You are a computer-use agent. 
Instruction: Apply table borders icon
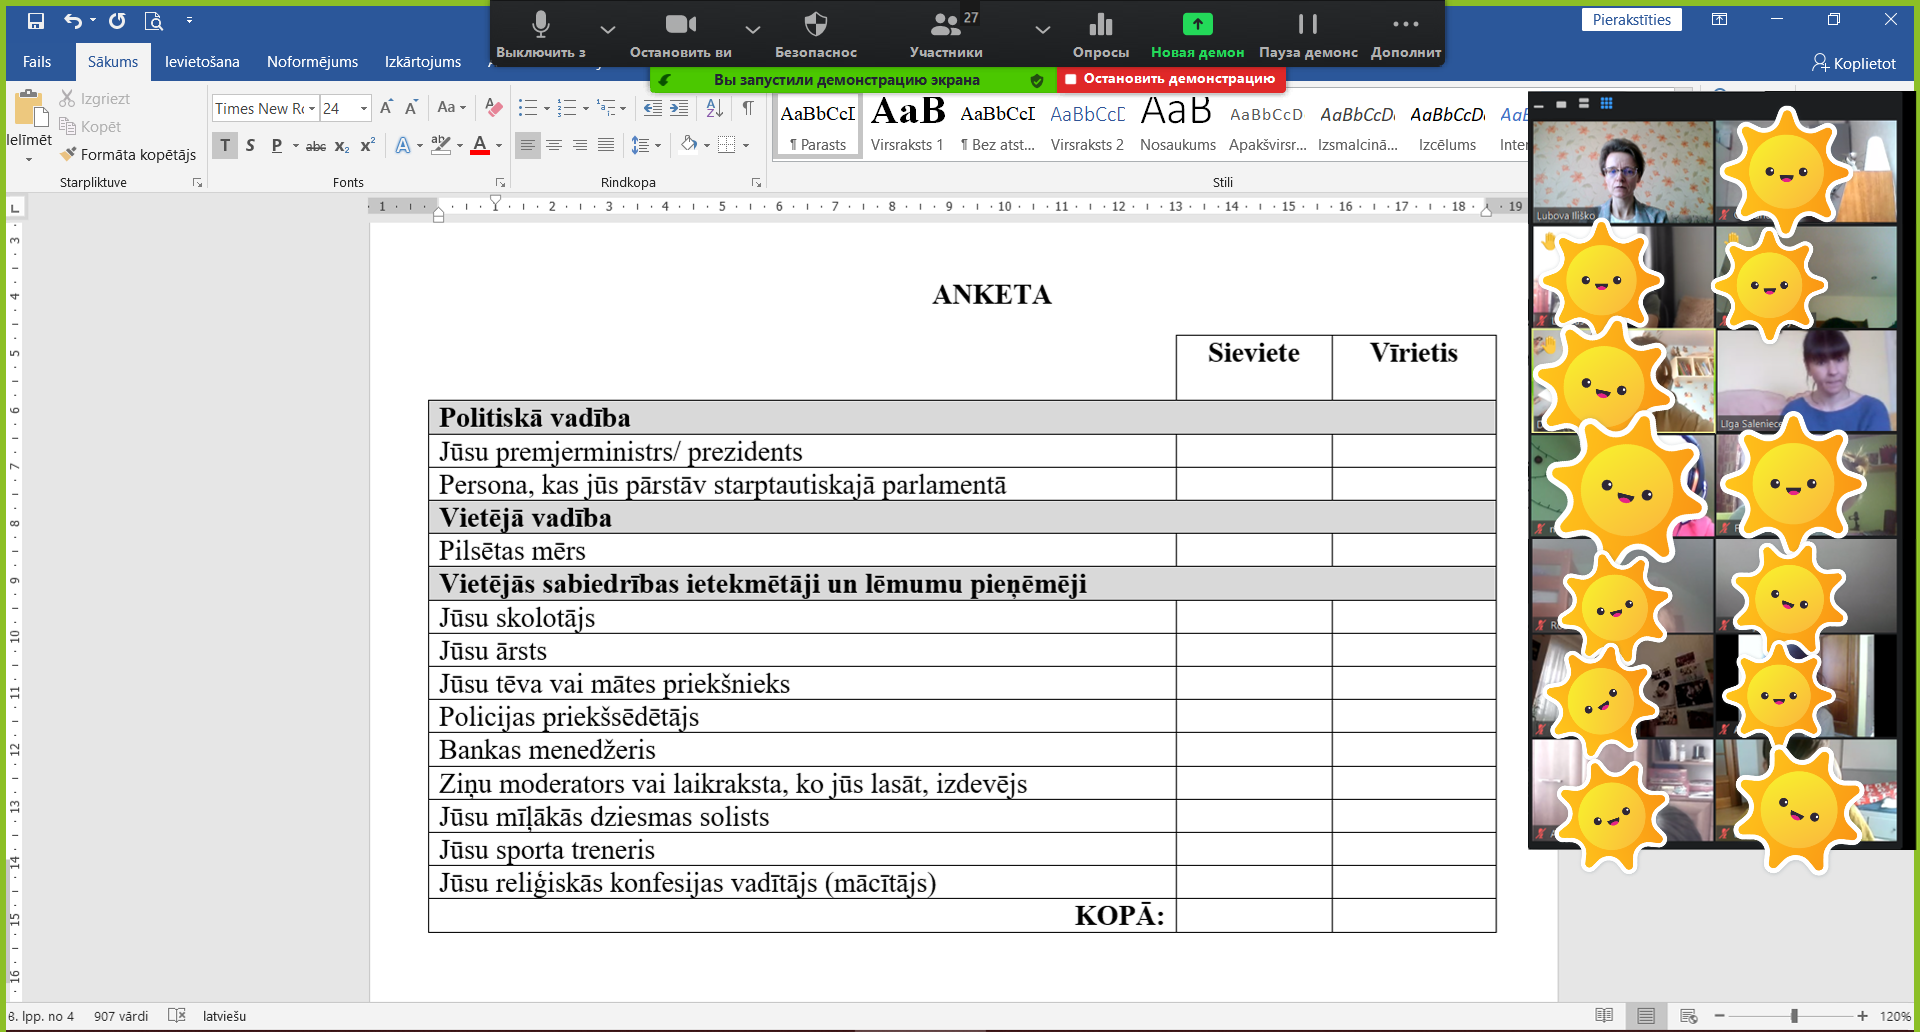tap(727, 144)
